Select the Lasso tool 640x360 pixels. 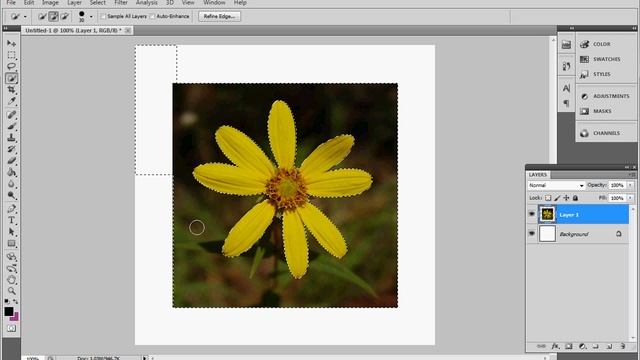point(11,66)
